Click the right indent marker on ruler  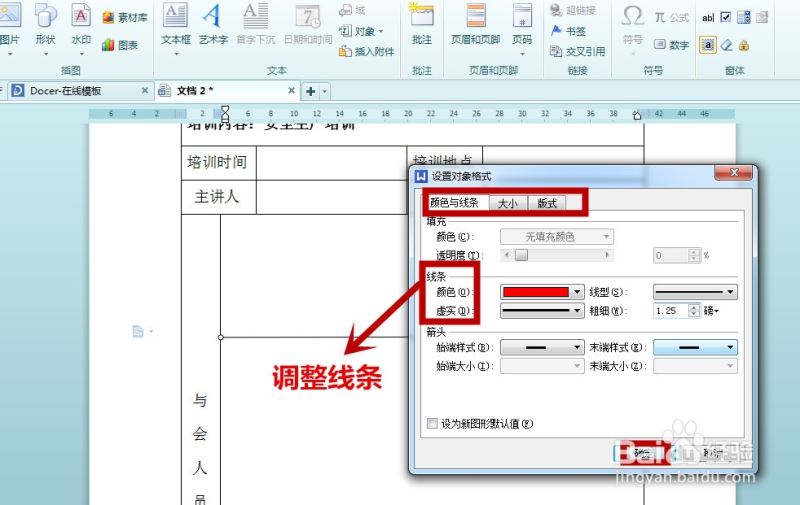click(x=637, y=115)
